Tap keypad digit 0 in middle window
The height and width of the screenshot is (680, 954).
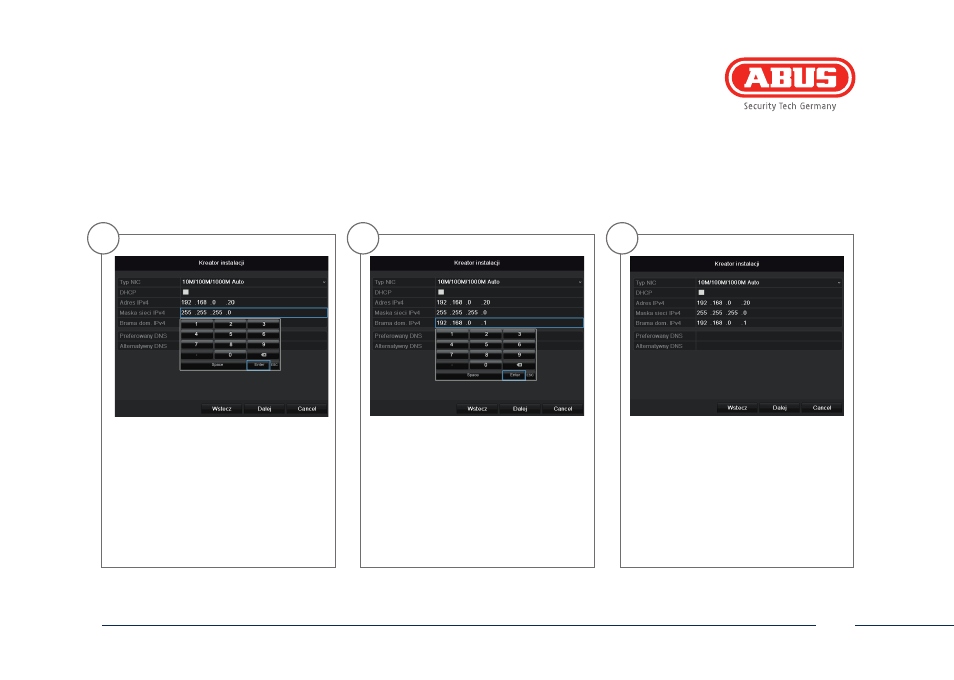[x=486, y=365]
